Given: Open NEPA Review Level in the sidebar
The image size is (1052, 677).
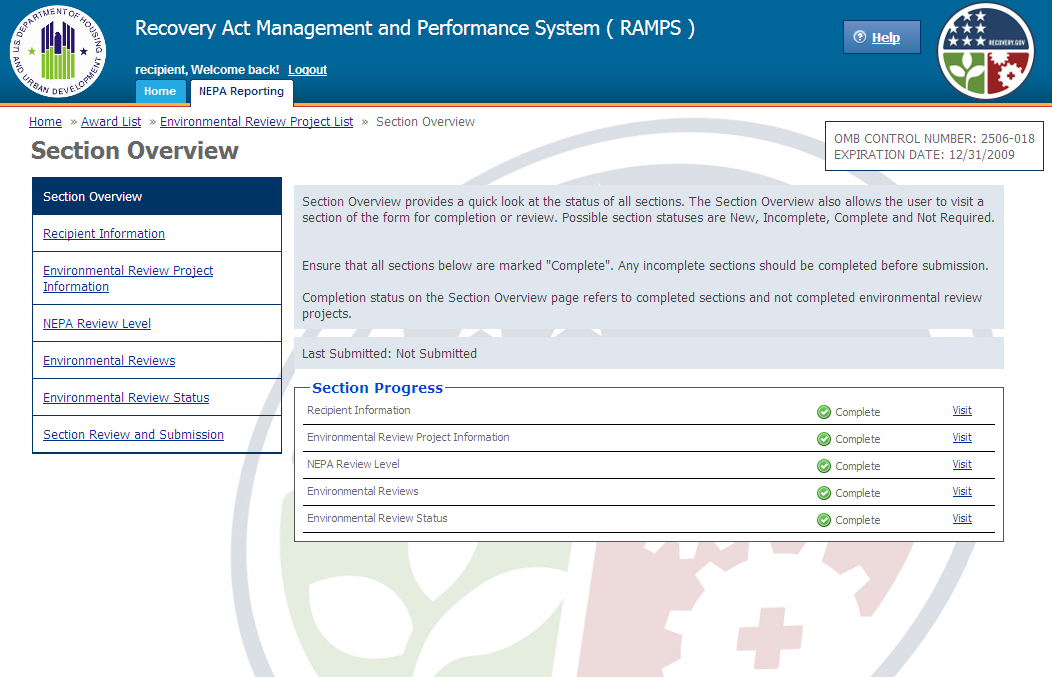Looking at the screenshot, I should [x=97, y=324].
